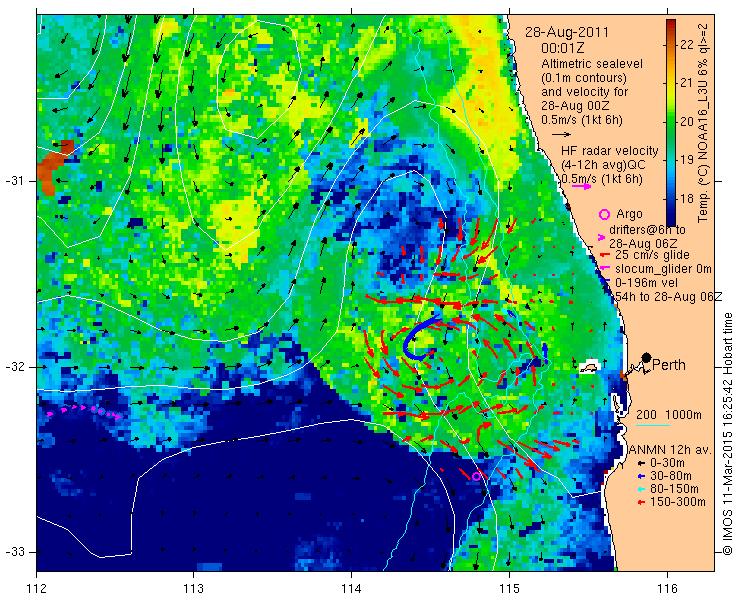
Task: Click the -32 latitude axis label
Action: click(14, 367)
